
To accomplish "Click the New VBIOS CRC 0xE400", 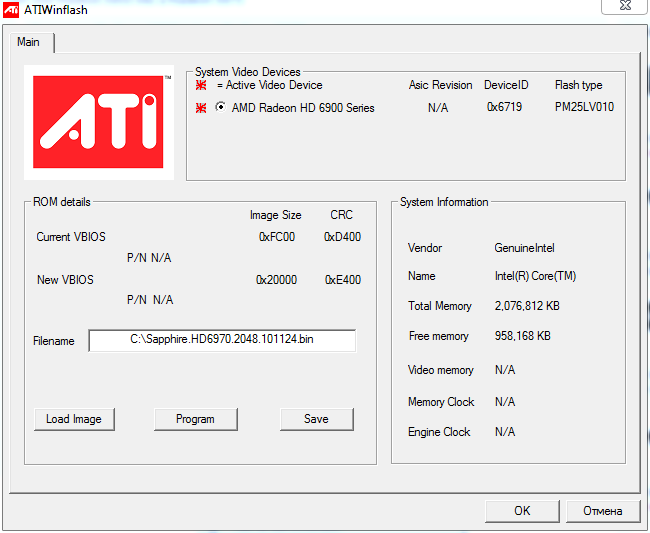I will pos(343,280).
